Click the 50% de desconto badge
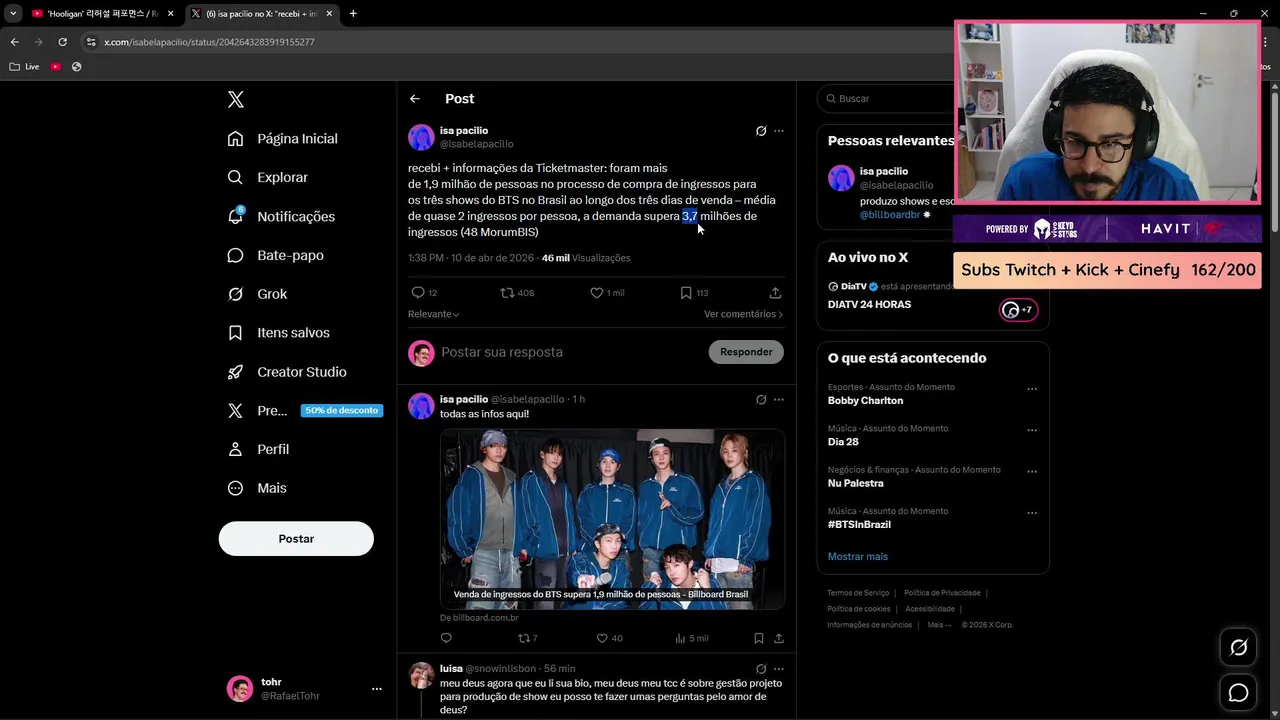Viewport: 1280px width, 720px height. pos(341,410)
